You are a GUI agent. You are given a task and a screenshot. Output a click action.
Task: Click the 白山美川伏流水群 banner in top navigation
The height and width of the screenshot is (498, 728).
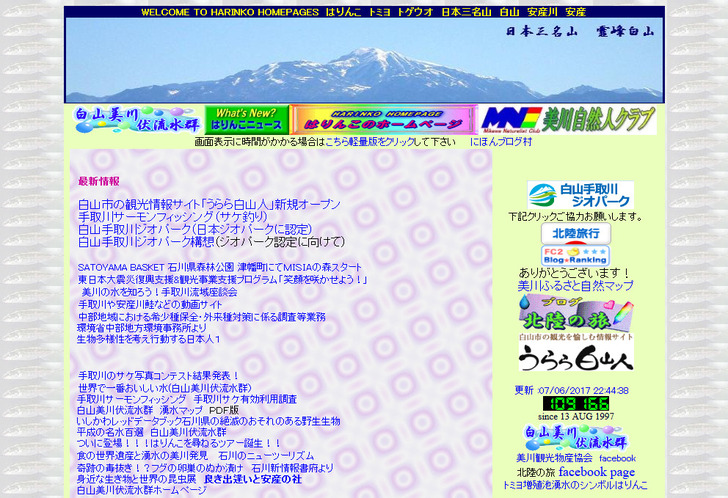(137, 120)
